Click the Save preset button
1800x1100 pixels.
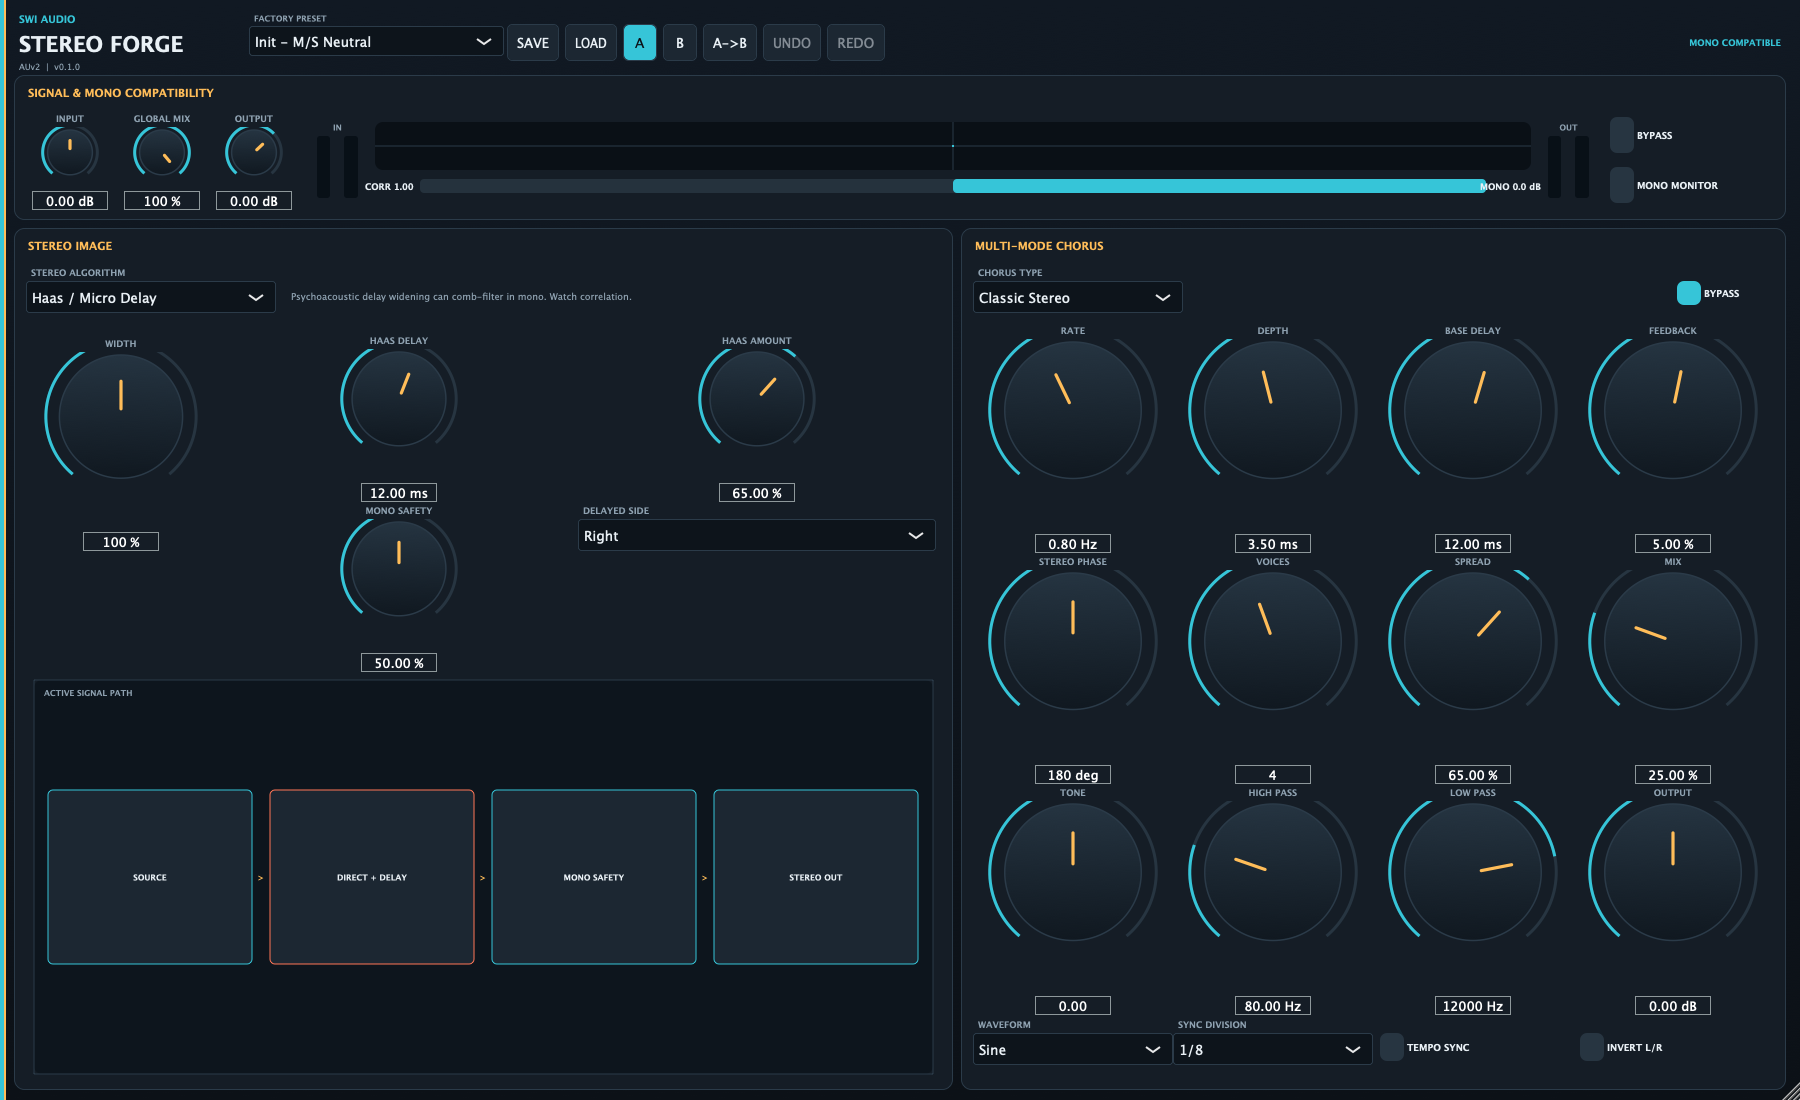point(533,43)
